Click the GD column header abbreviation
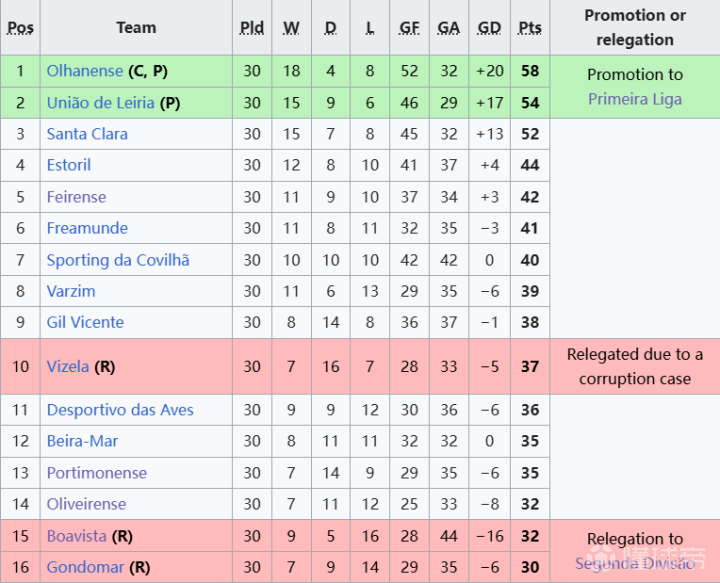The height and width of the screenshot is (583, 720). coord(489,28)
